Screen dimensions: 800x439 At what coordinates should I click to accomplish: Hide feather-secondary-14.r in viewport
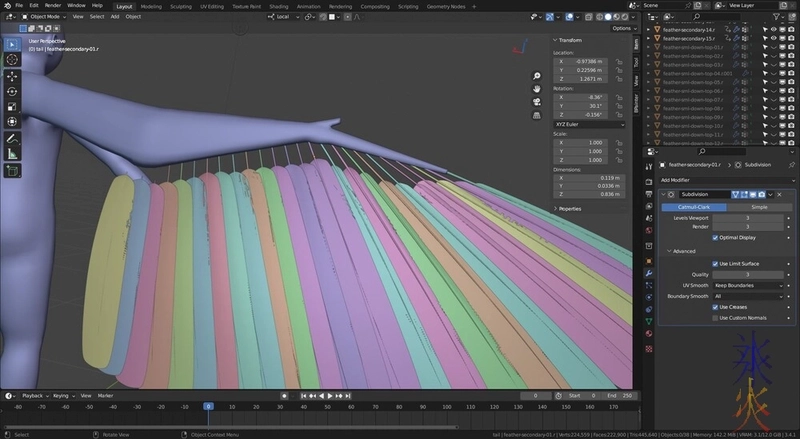point(773,30)
